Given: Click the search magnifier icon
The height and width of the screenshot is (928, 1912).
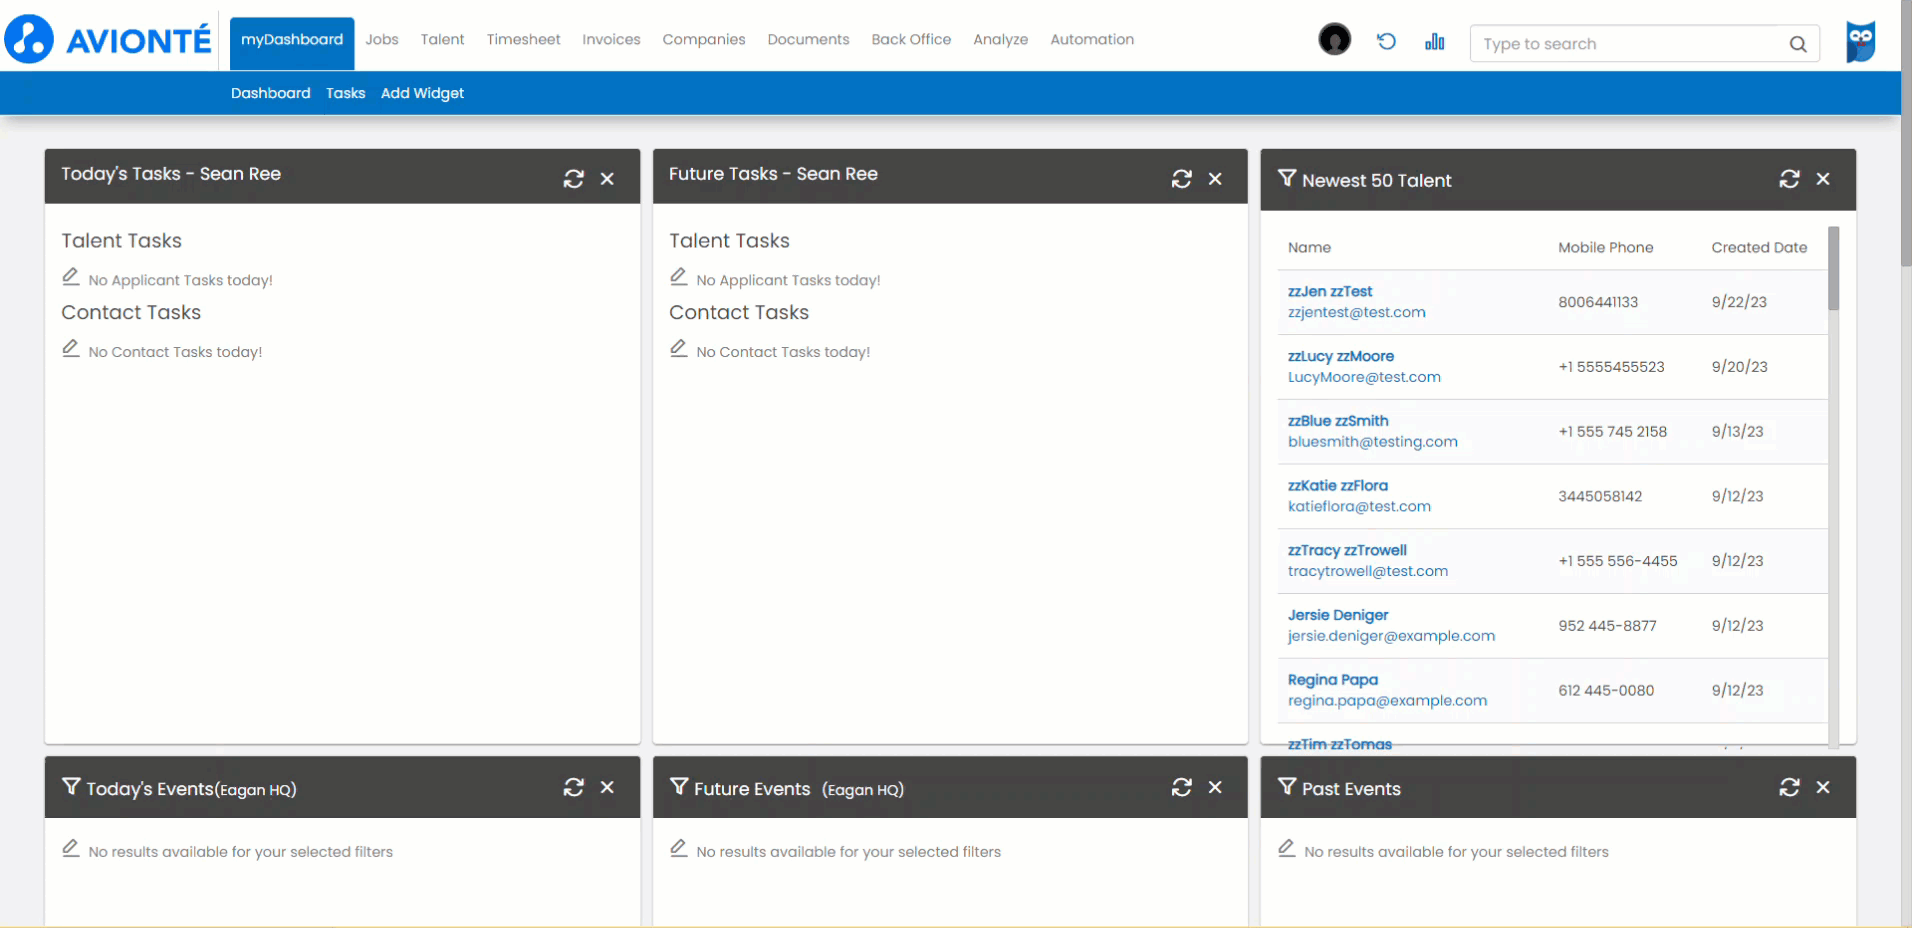Looking at the screenshot, I should point(1798,44).
